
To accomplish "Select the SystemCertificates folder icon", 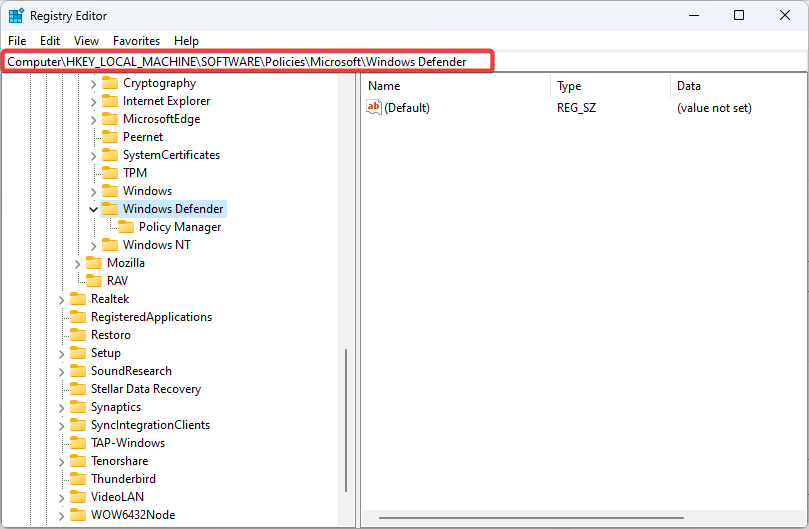I will pos(110,154).
